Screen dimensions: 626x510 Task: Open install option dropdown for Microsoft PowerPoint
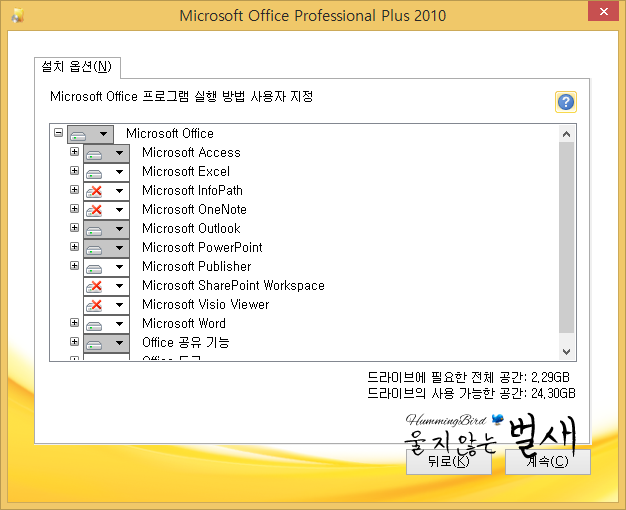click(x=106, y=248)
